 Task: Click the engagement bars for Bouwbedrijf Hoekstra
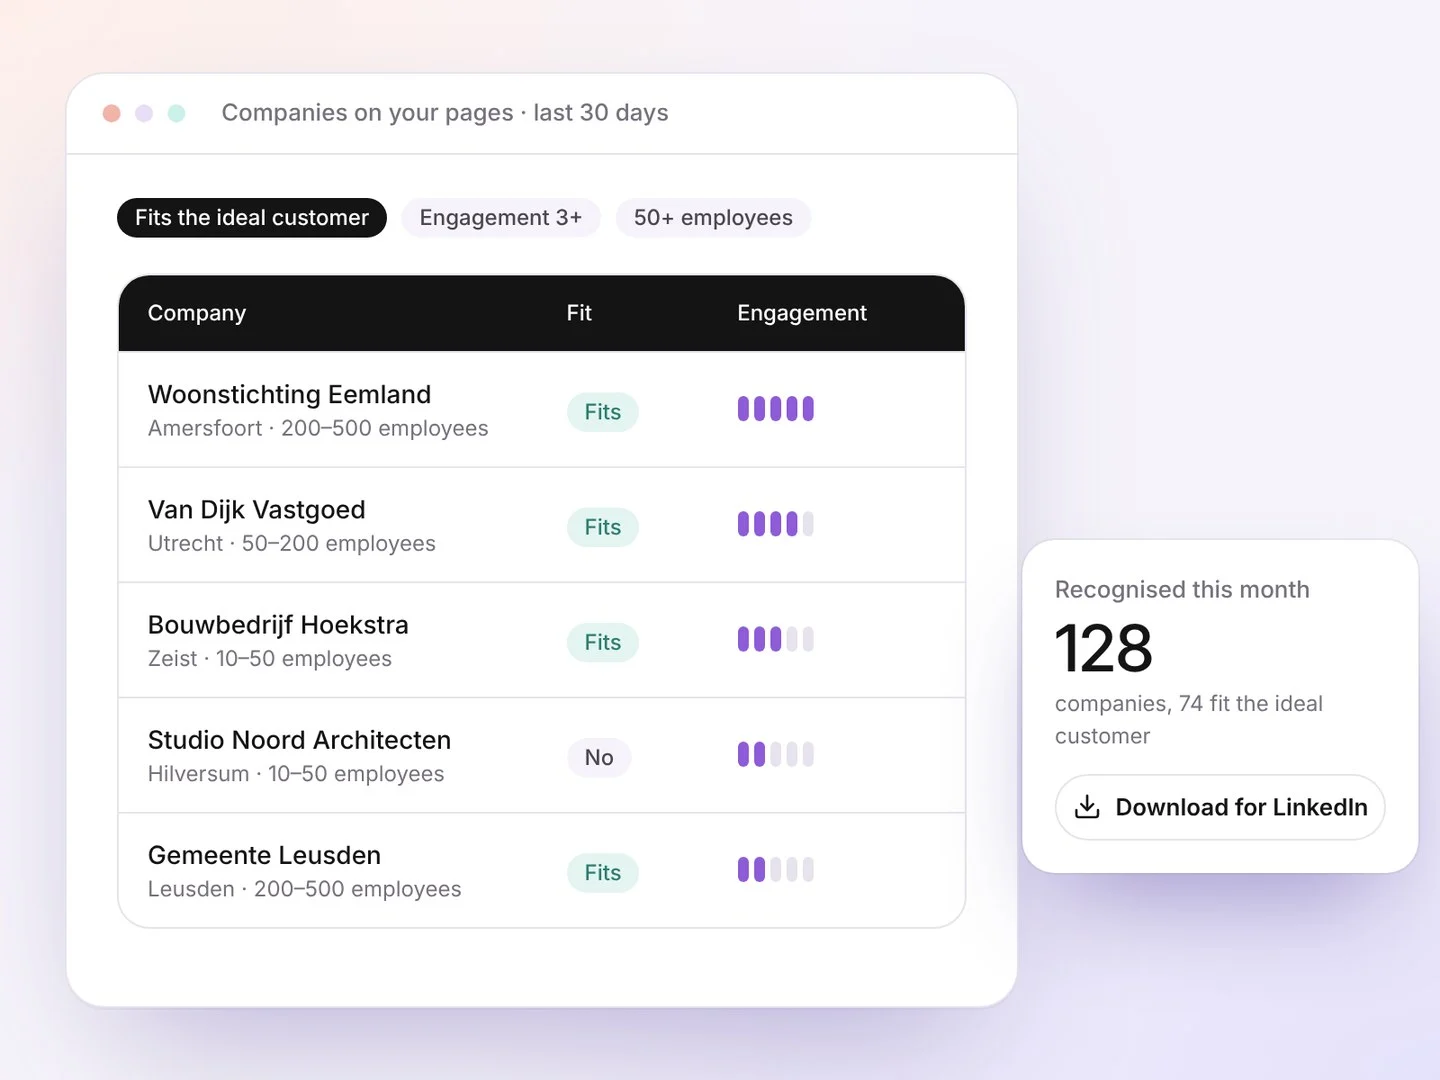tap(776, 639)
